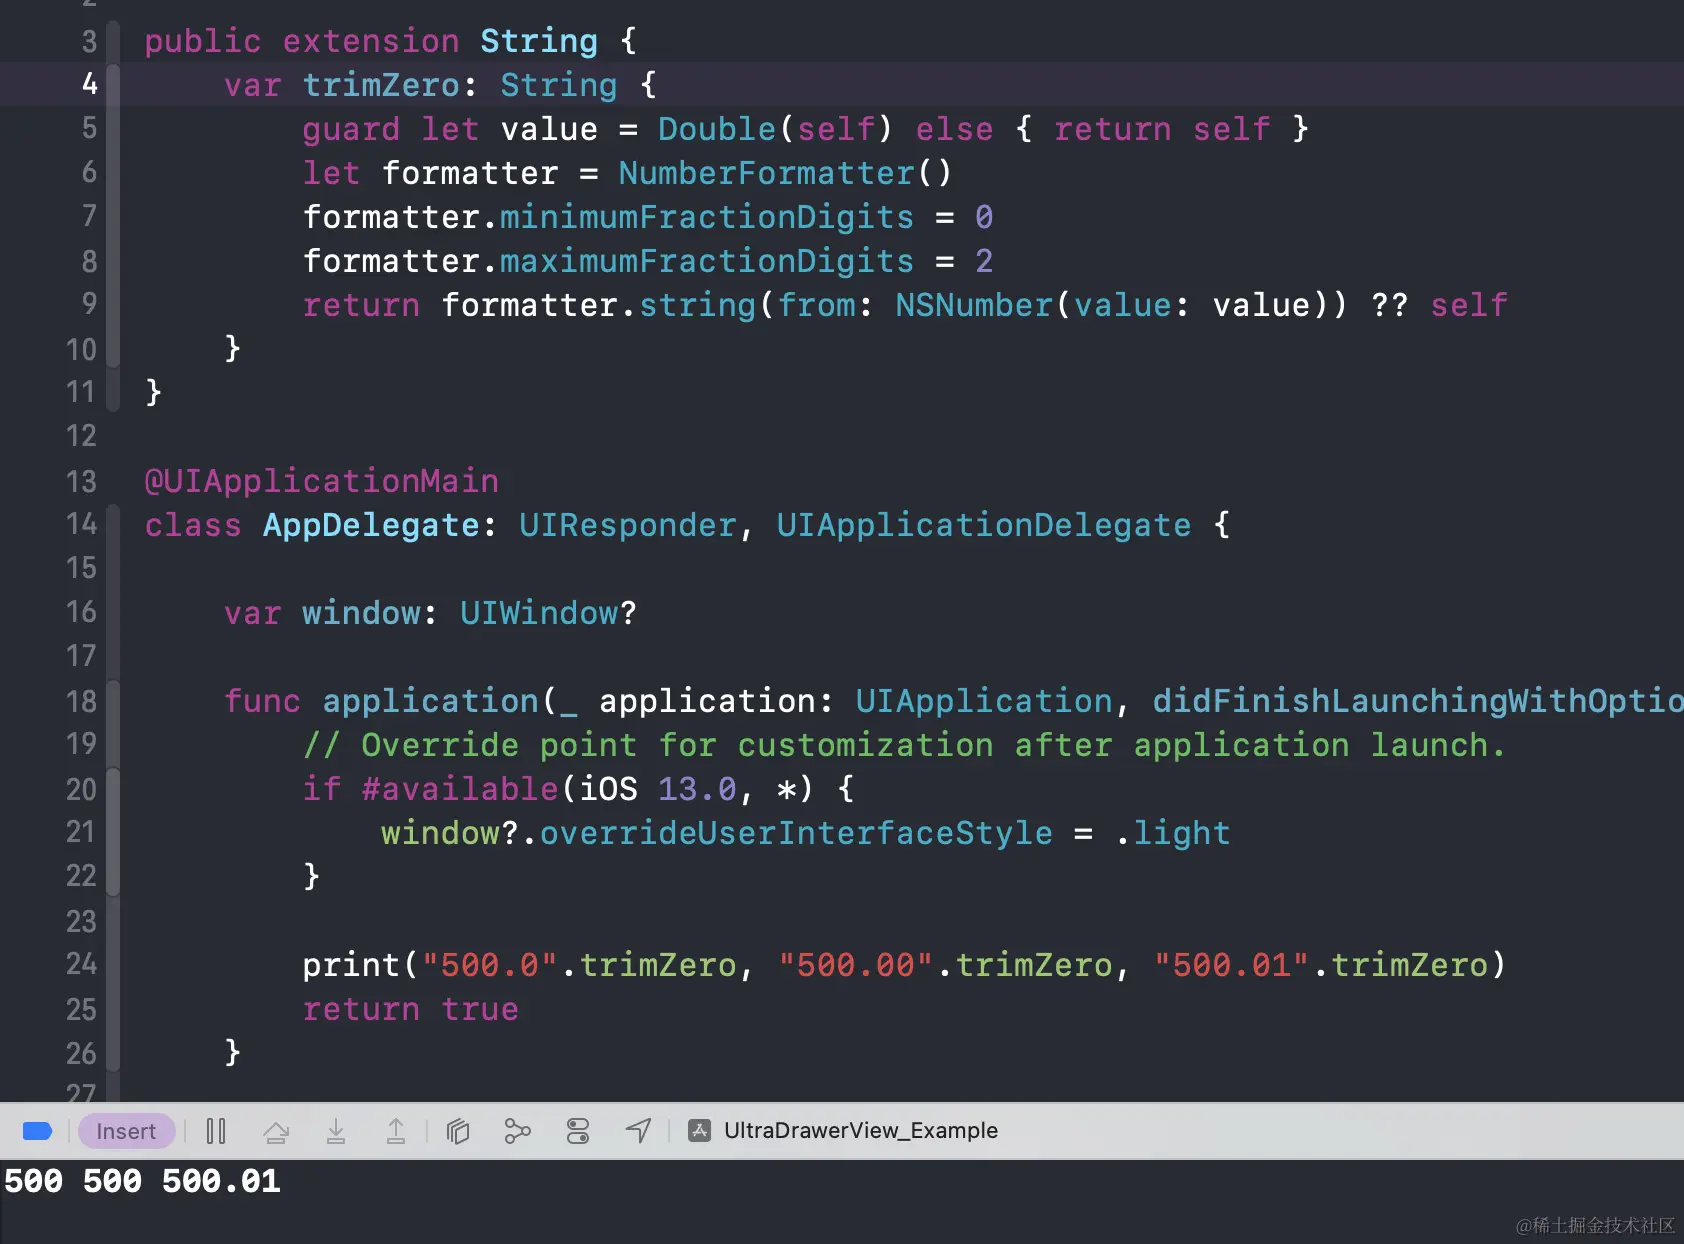Screen dimensions: 1684x1244
Task: Click didFinishLaunchingWithOptions parameter label on line 18
Action: click(1418, 701)
